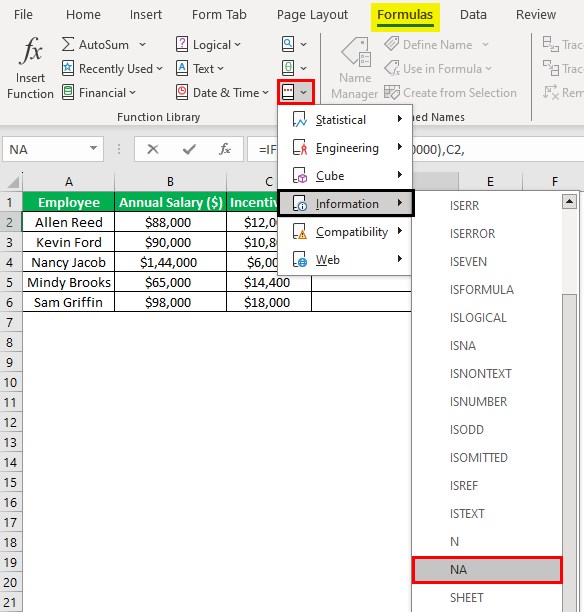Open the Compatibility submenu

click(x=345, y=232)
